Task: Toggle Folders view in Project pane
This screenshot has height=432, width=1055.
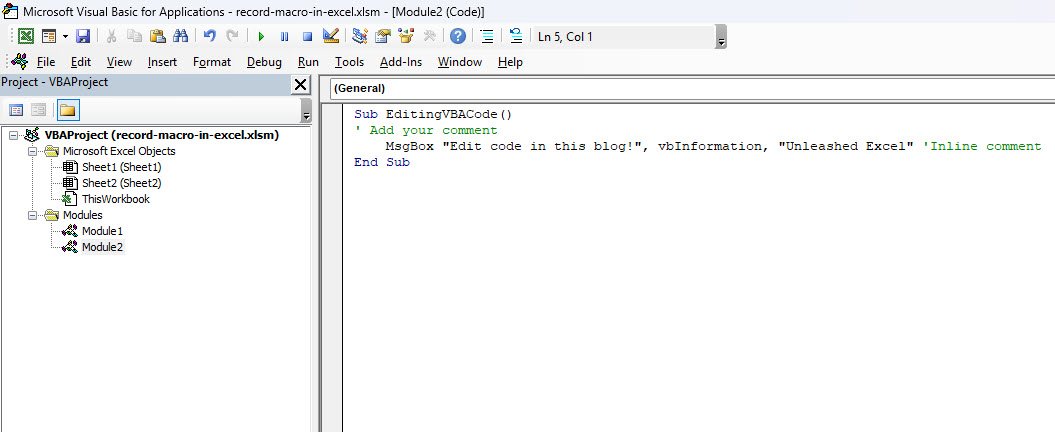Action: (68, 110)
